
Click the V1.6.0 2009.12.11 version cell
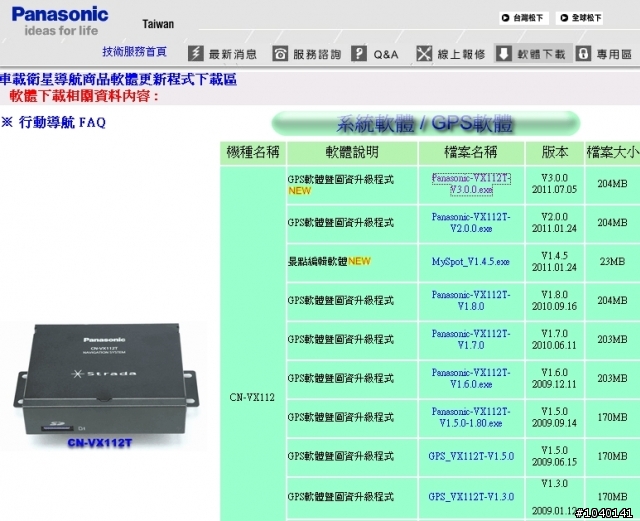point(554,379)
